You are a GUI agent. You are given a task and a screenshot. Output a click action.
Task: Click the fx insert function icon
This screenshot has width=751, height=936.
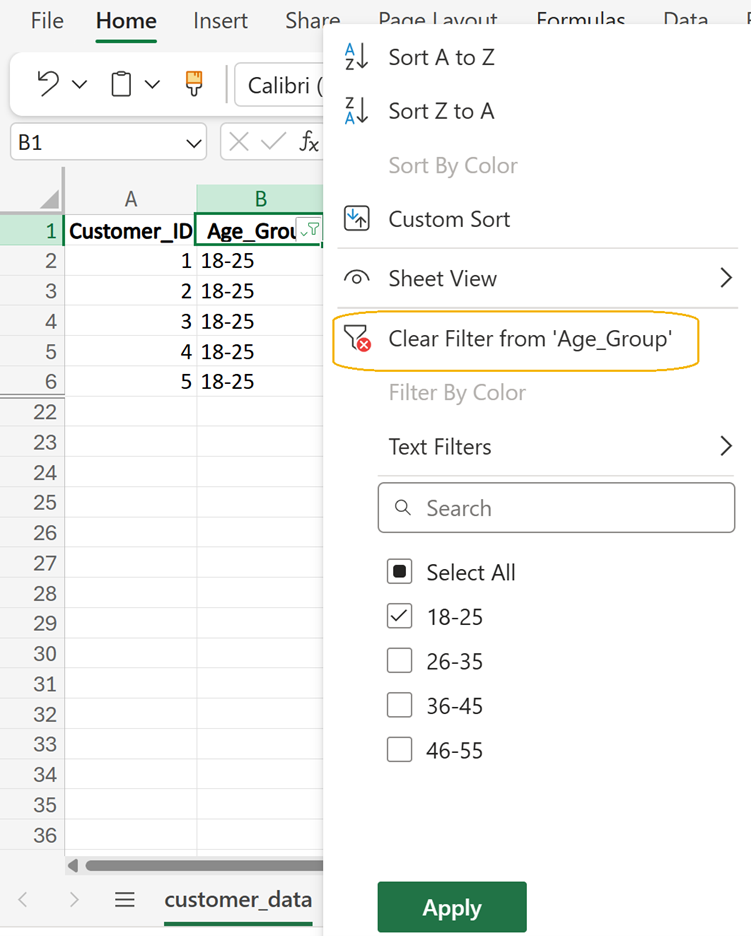point(310,142)
